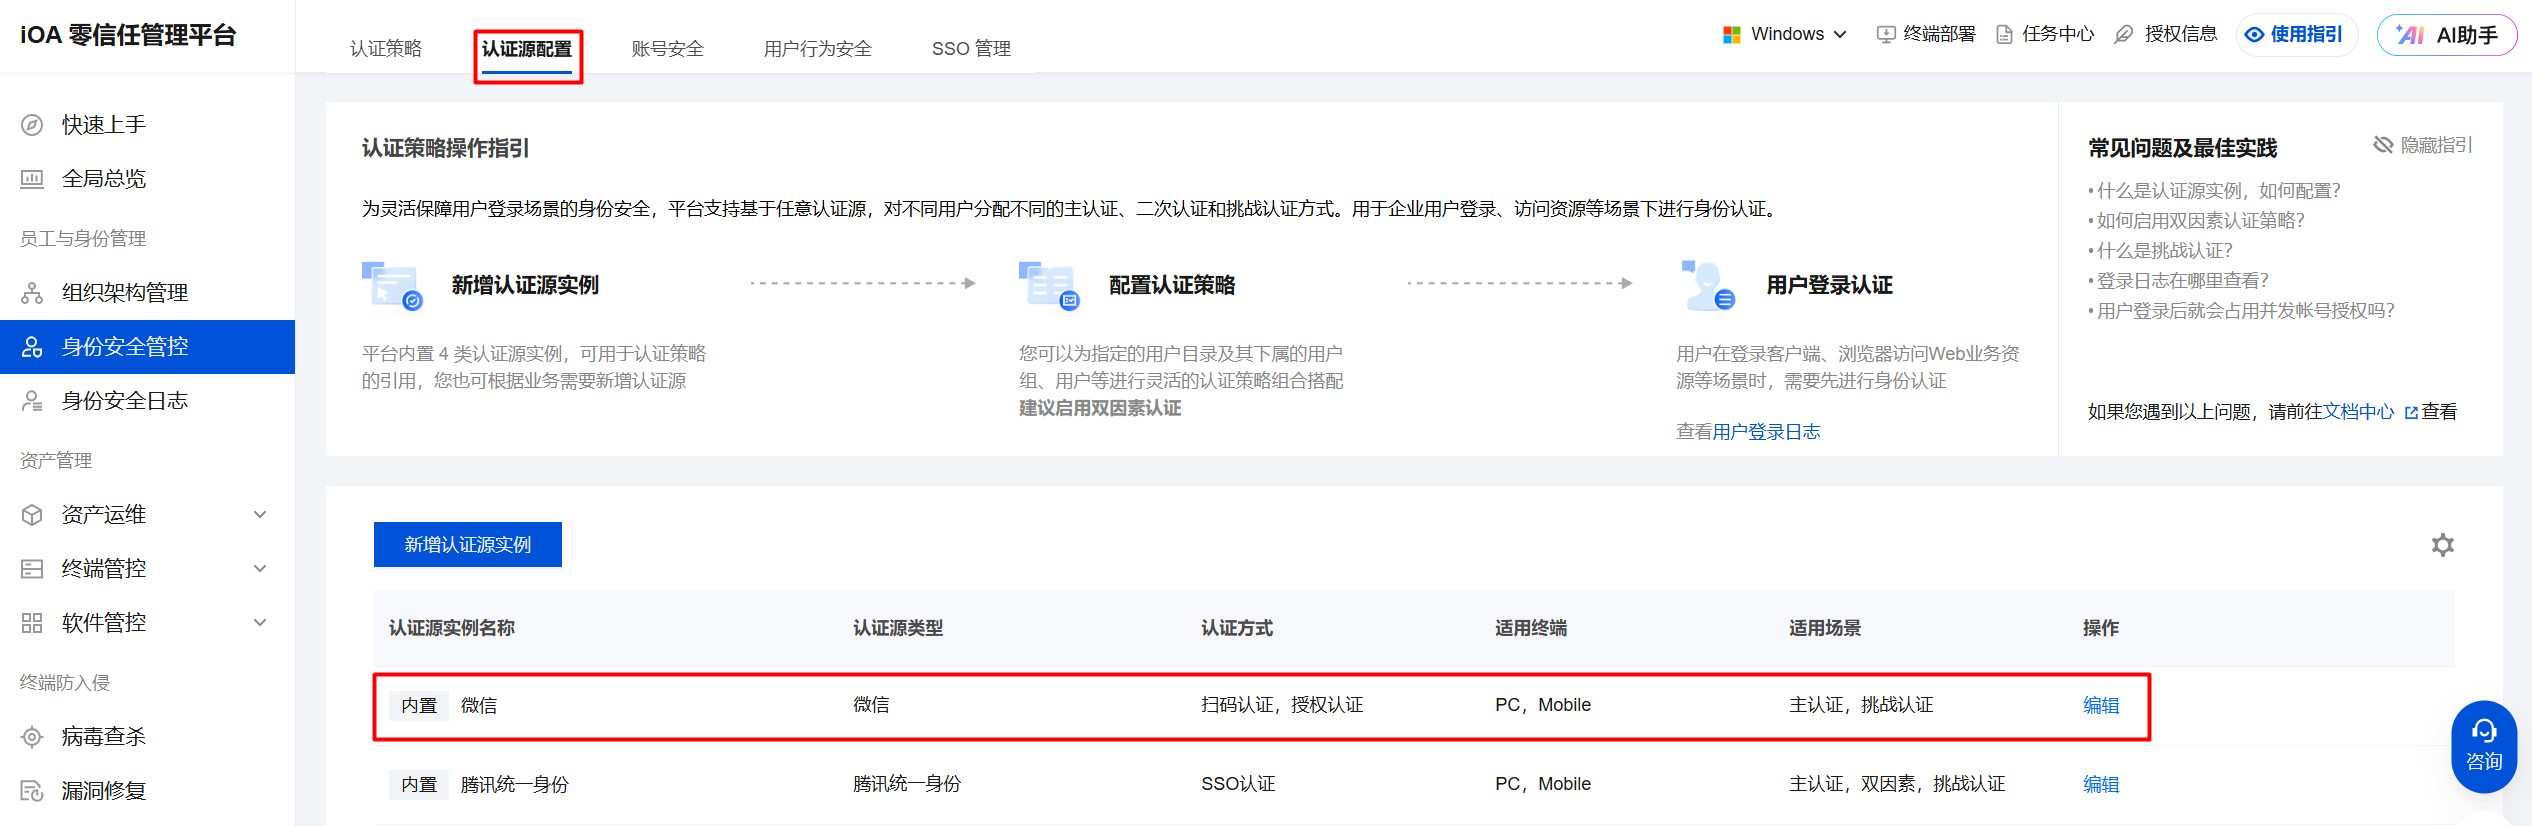Image resolution: width=2532 pixels, height=826 pixels.
Task: Open the 用户登录日志 link
Action: [1766, 432]
